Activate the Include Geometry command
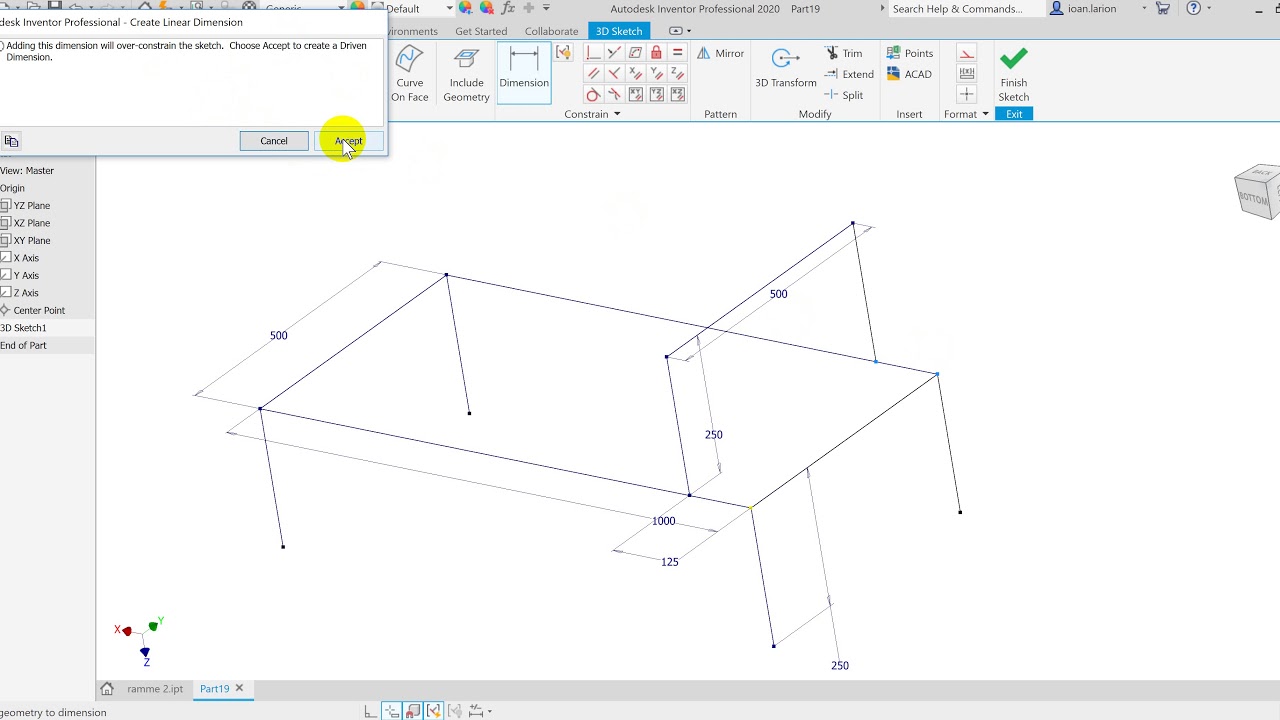This screenshot has height=720, width=1280. coord(466,74)
